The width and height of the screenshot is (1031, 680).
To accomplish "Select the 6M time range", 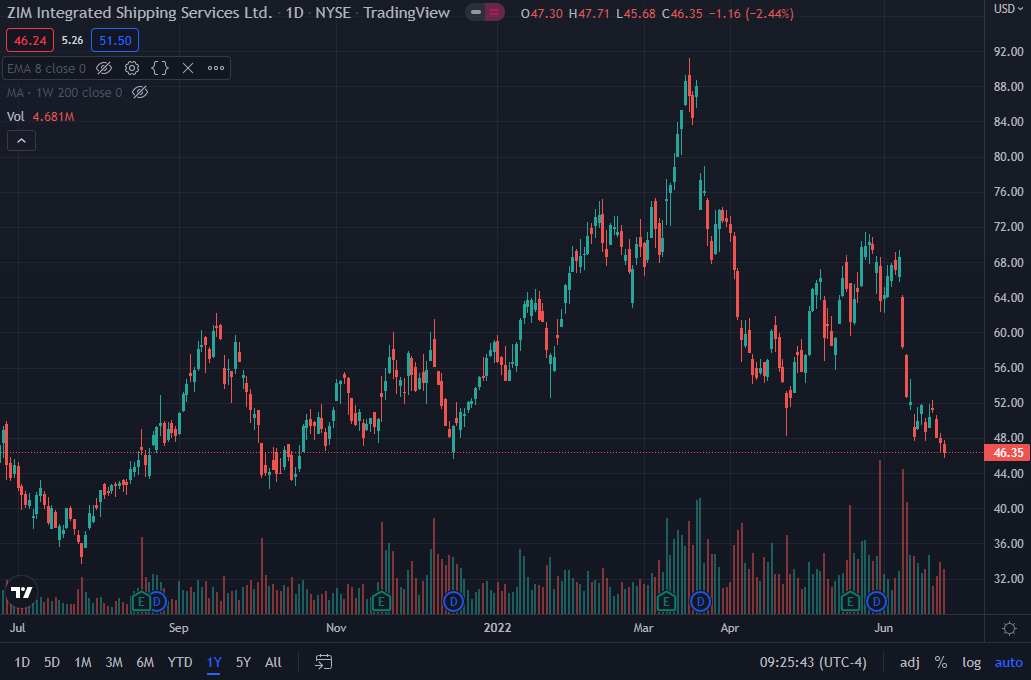I will pos(145,662).
